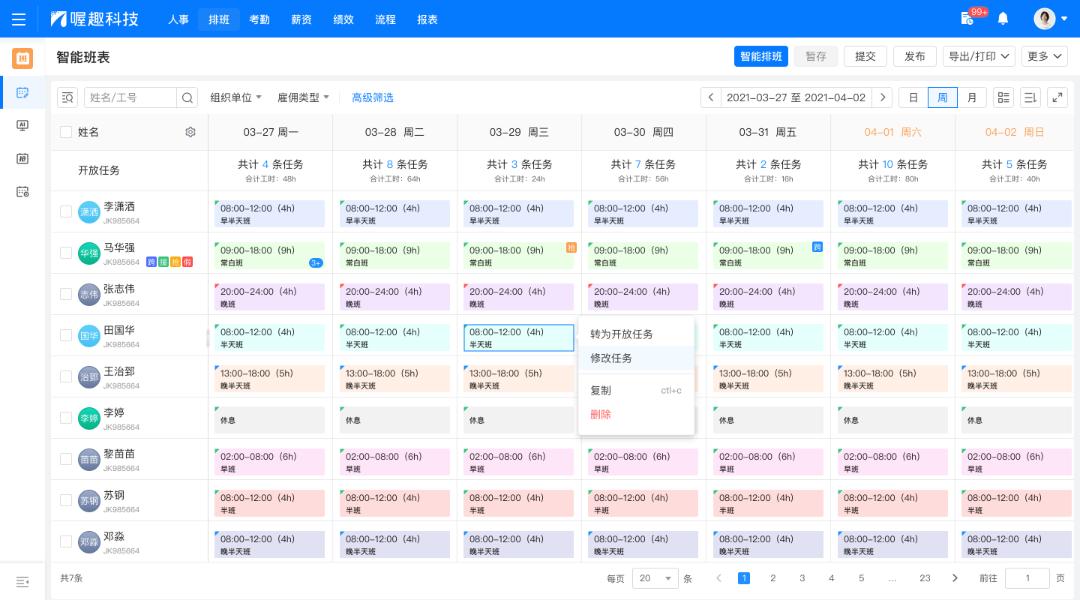
Task: Expand the 组织单位 filter dropdown
Action: 236,98
